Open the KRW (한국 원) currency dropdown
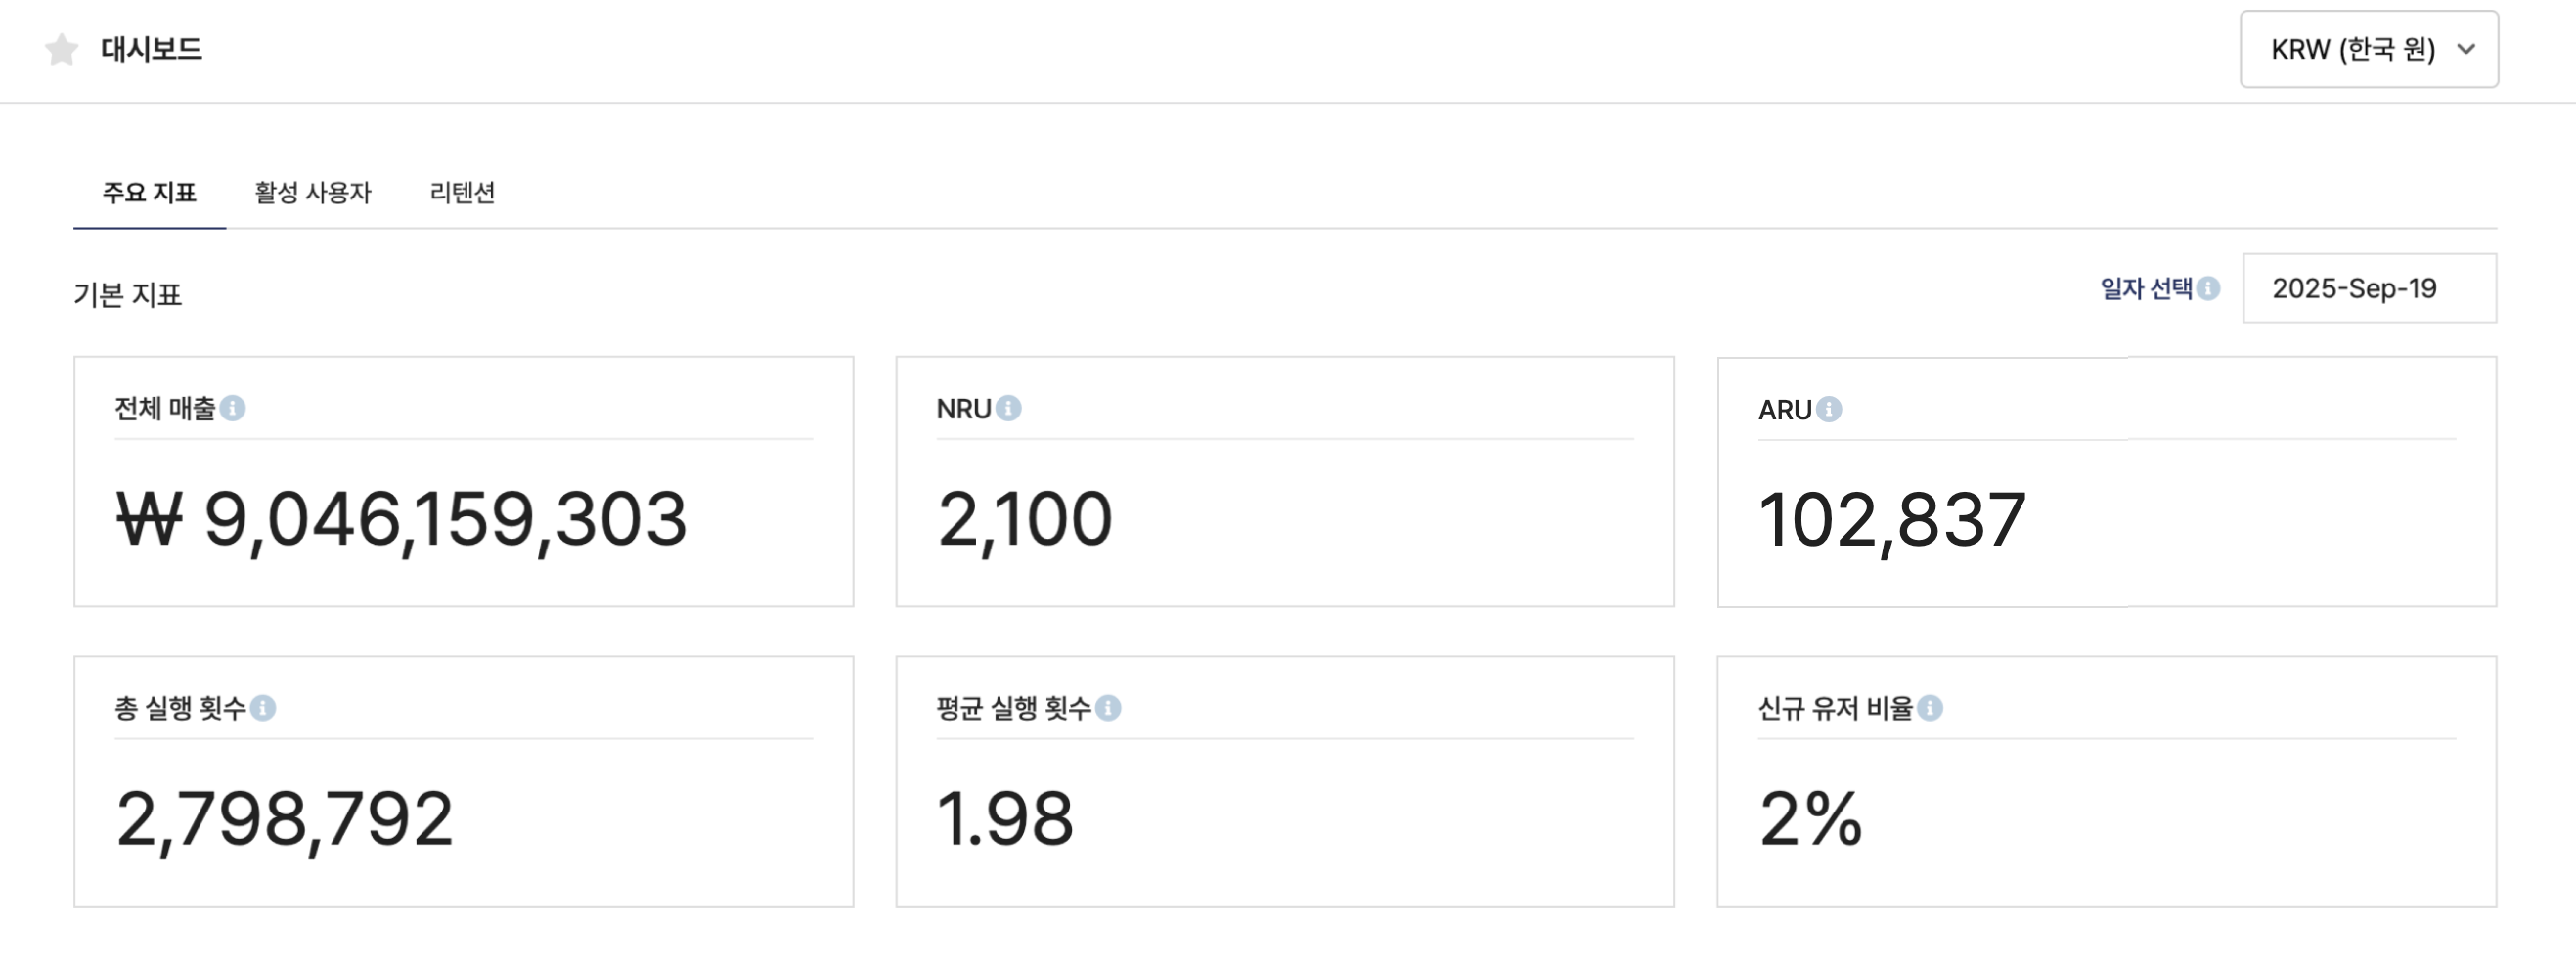This screenshot has width=2576, height=966. coord(2367,49)
